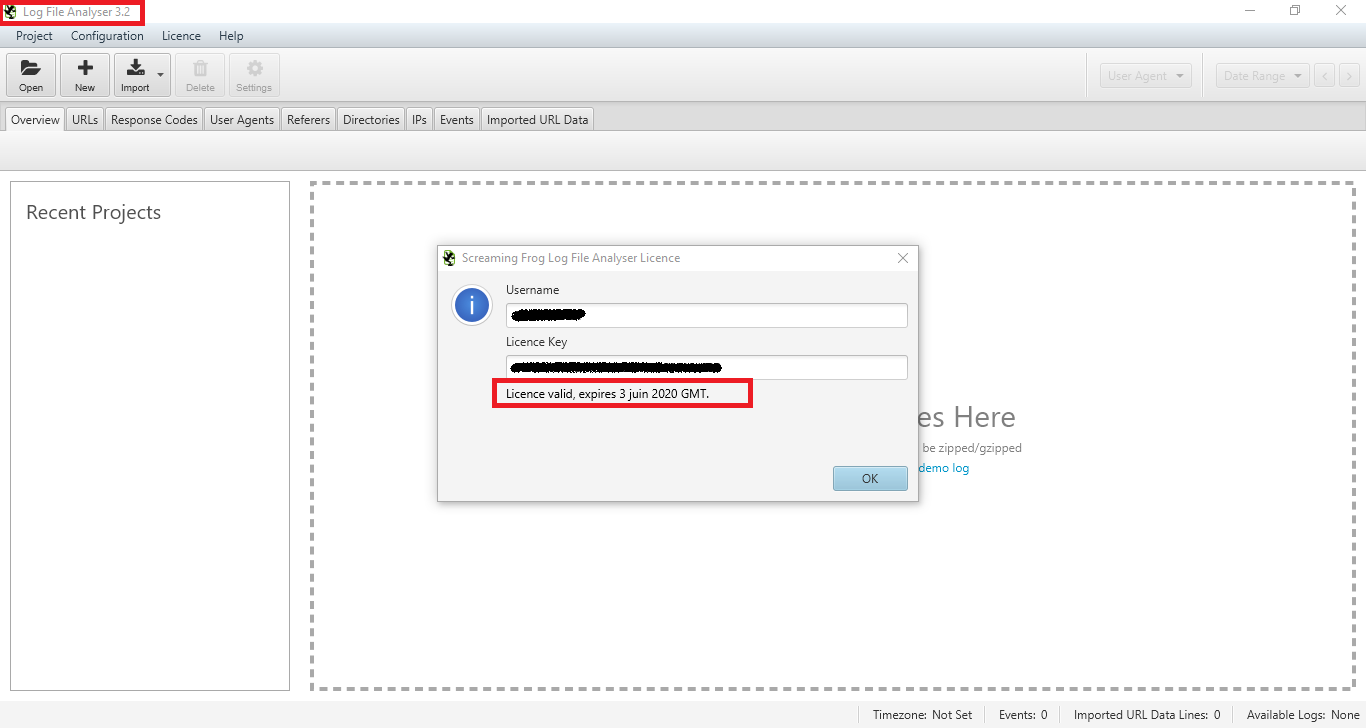The image size is (1366, 728).
Task: Import log files via the Import icon
Action: pyautogui.click(x=135, y=74)
